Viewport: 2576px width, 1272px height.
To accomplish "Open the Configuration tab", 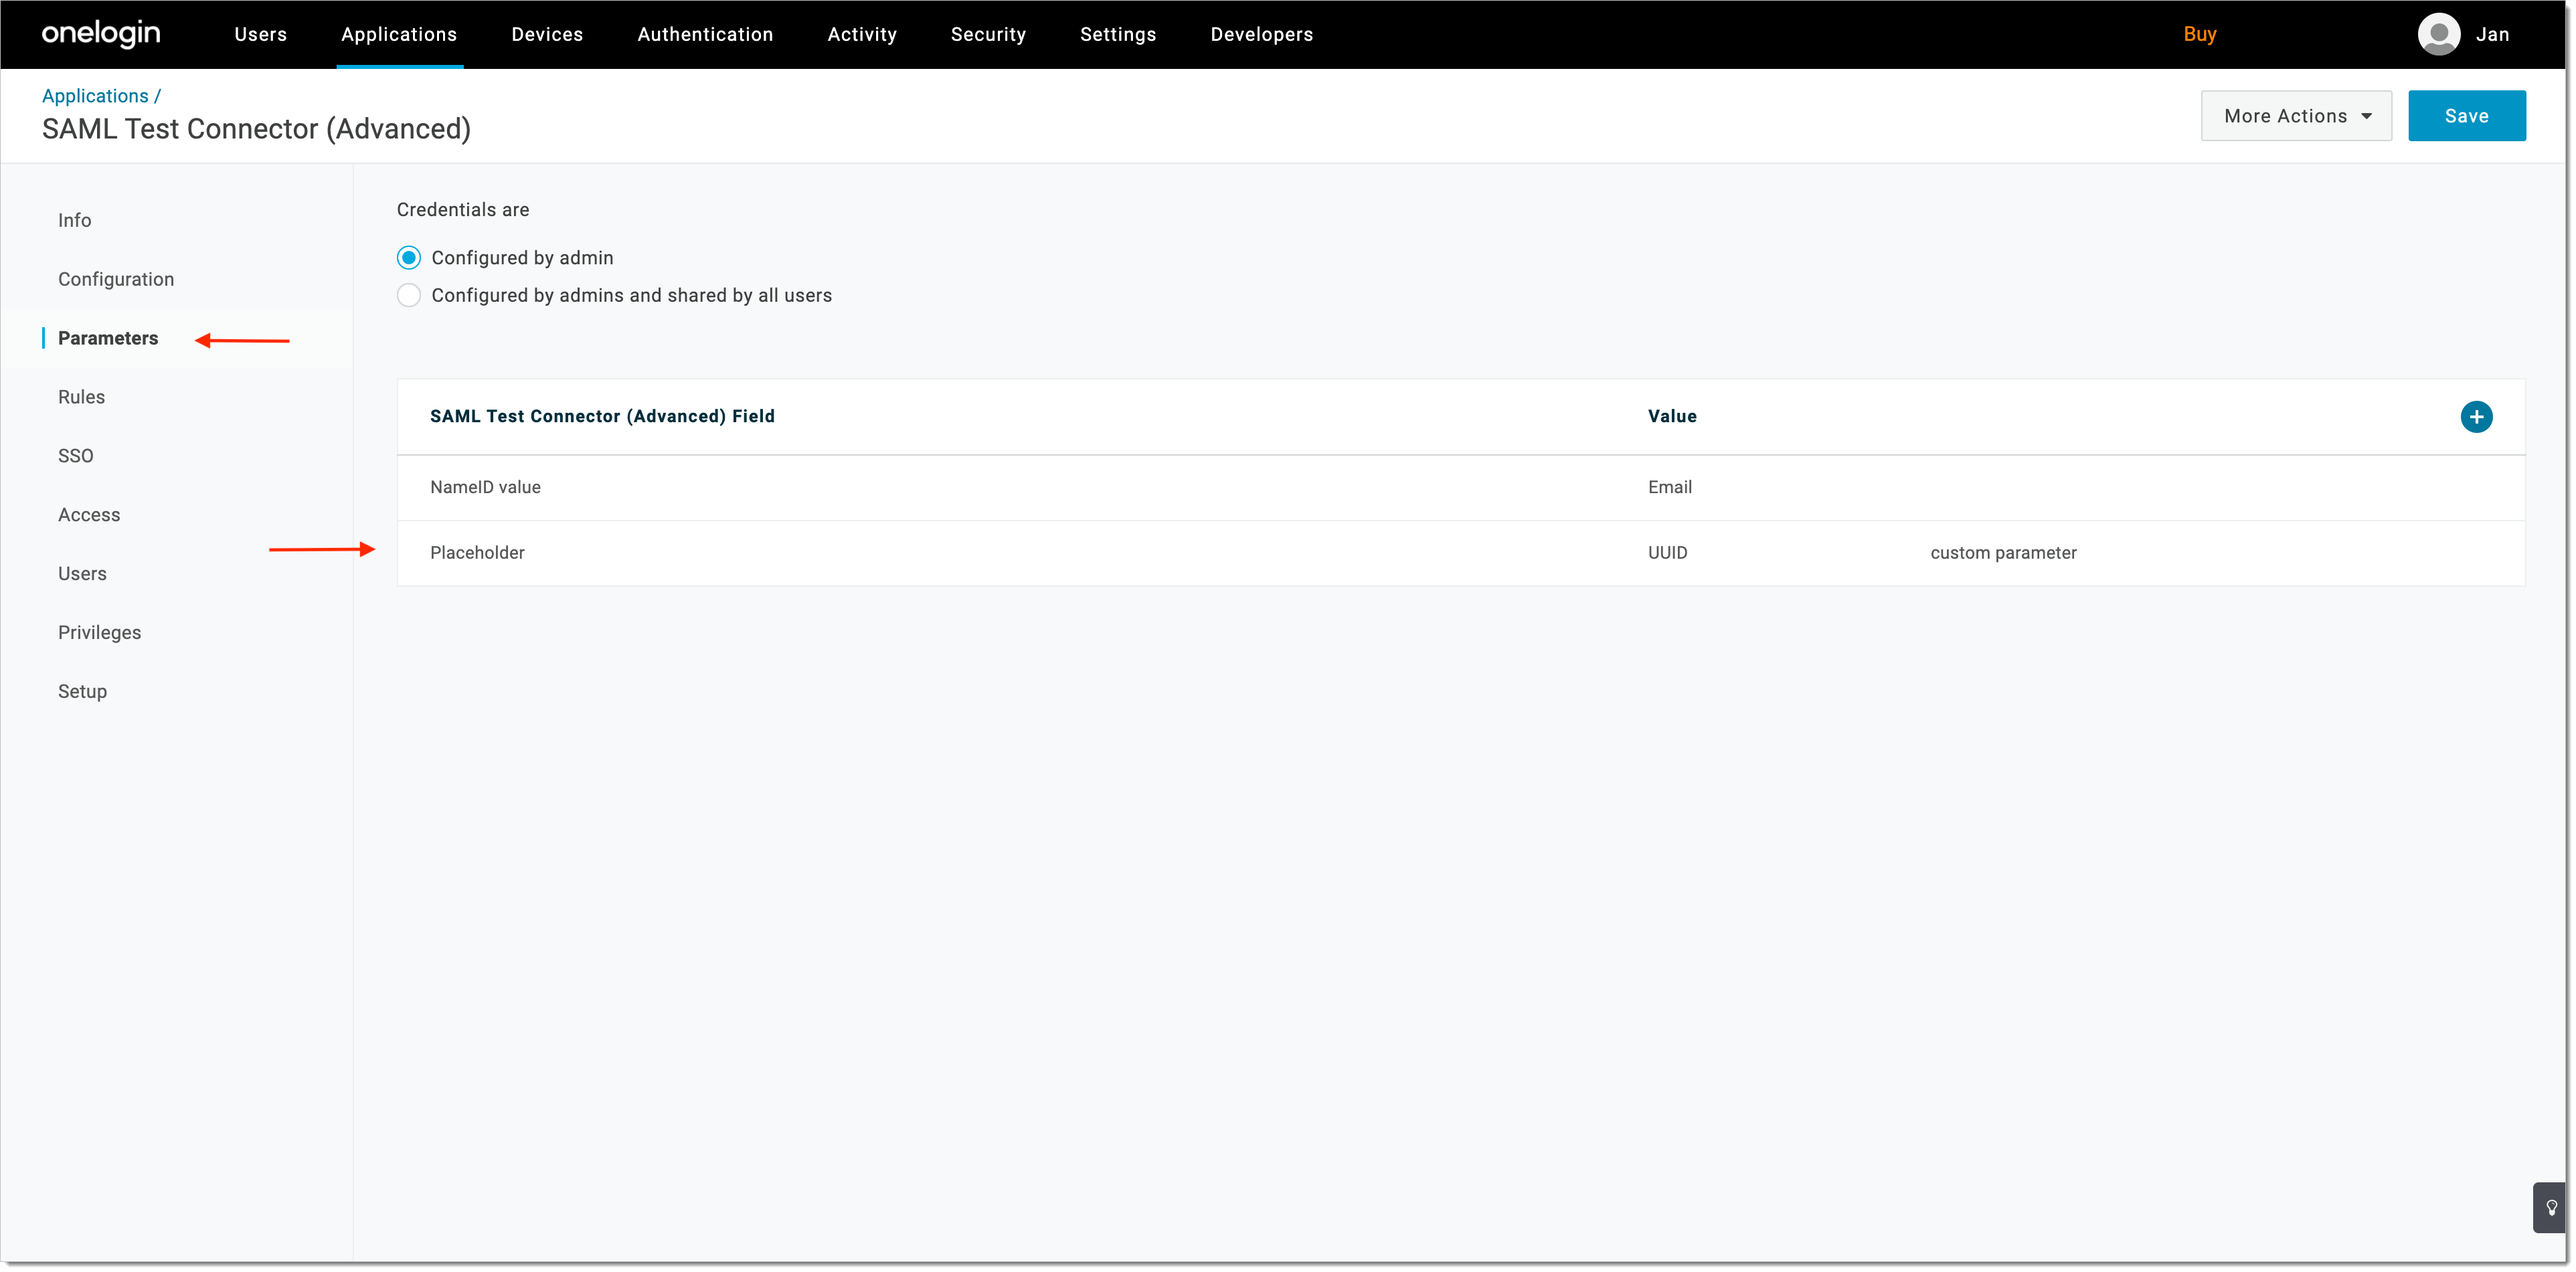I will pyautogui.click(x=116, y=278).
